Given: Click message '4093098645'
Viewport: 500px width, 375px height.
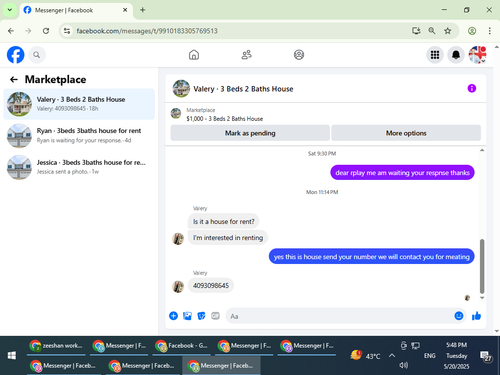Looking at the screenshot, I should tap(211, 286).
